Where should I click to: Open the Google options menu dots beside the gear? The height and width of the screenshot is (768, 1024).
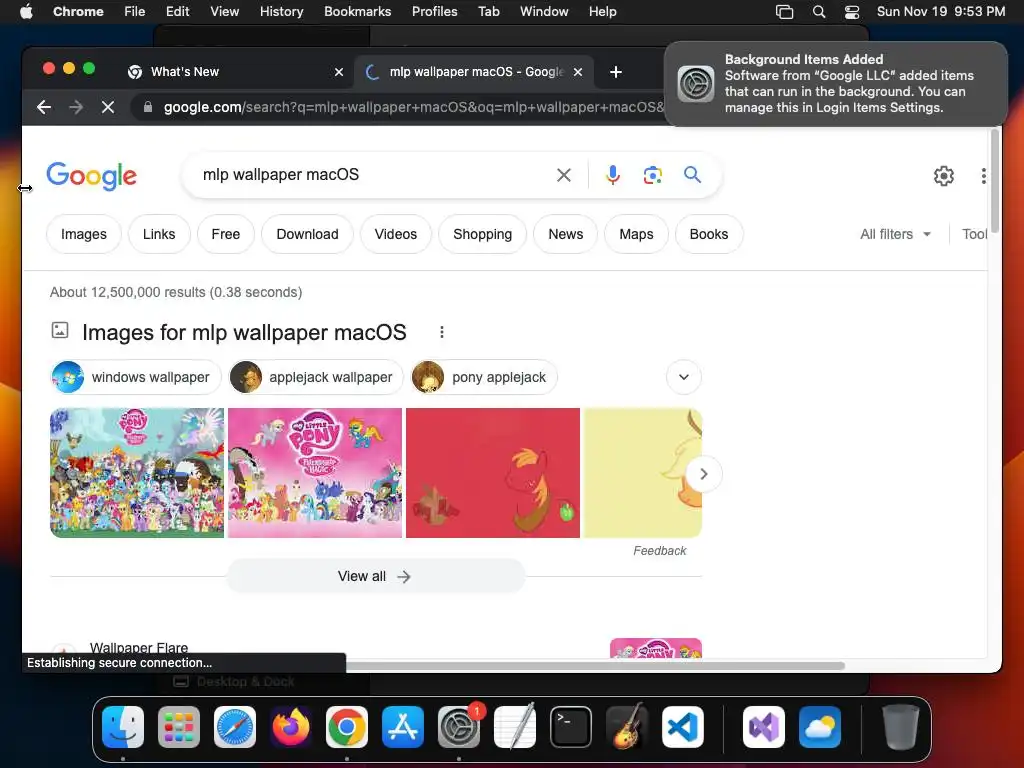pyautogui.click(x=983, y=176)
